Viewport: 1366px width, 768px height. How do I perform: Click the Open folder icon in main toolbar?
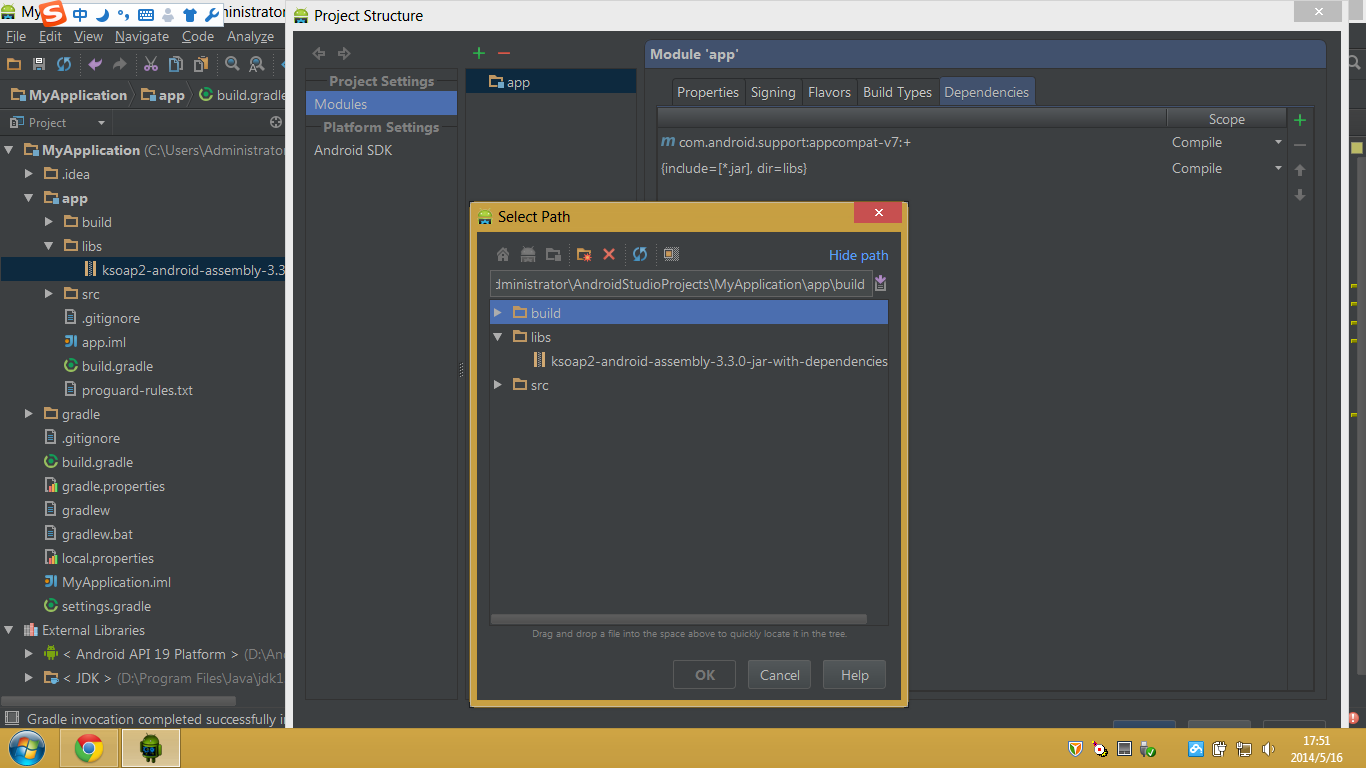pyautogui.click(x=14, y=64)
